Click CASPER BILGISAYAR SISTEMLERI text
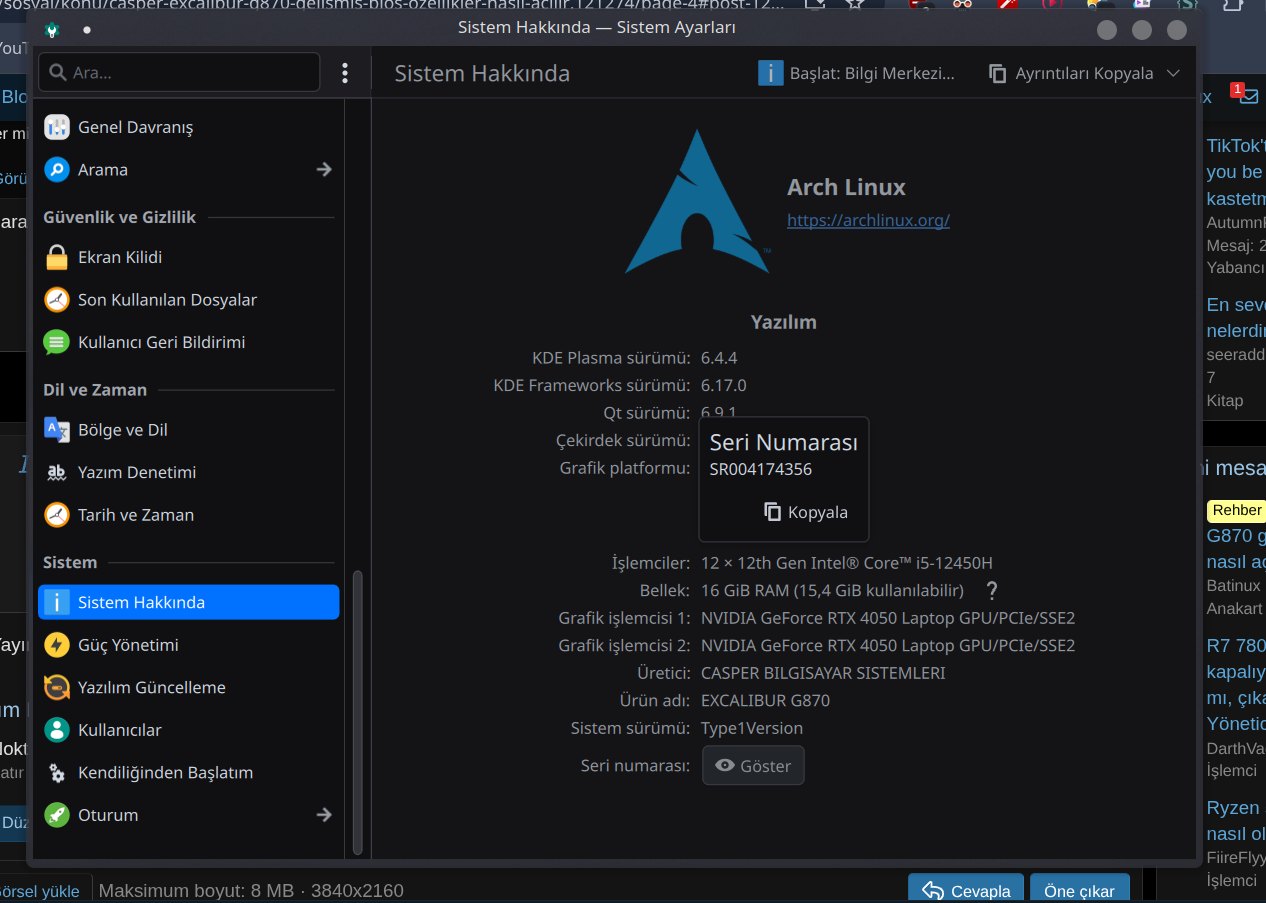This screenshot has height=903, width=1266. tap(823, 673)
